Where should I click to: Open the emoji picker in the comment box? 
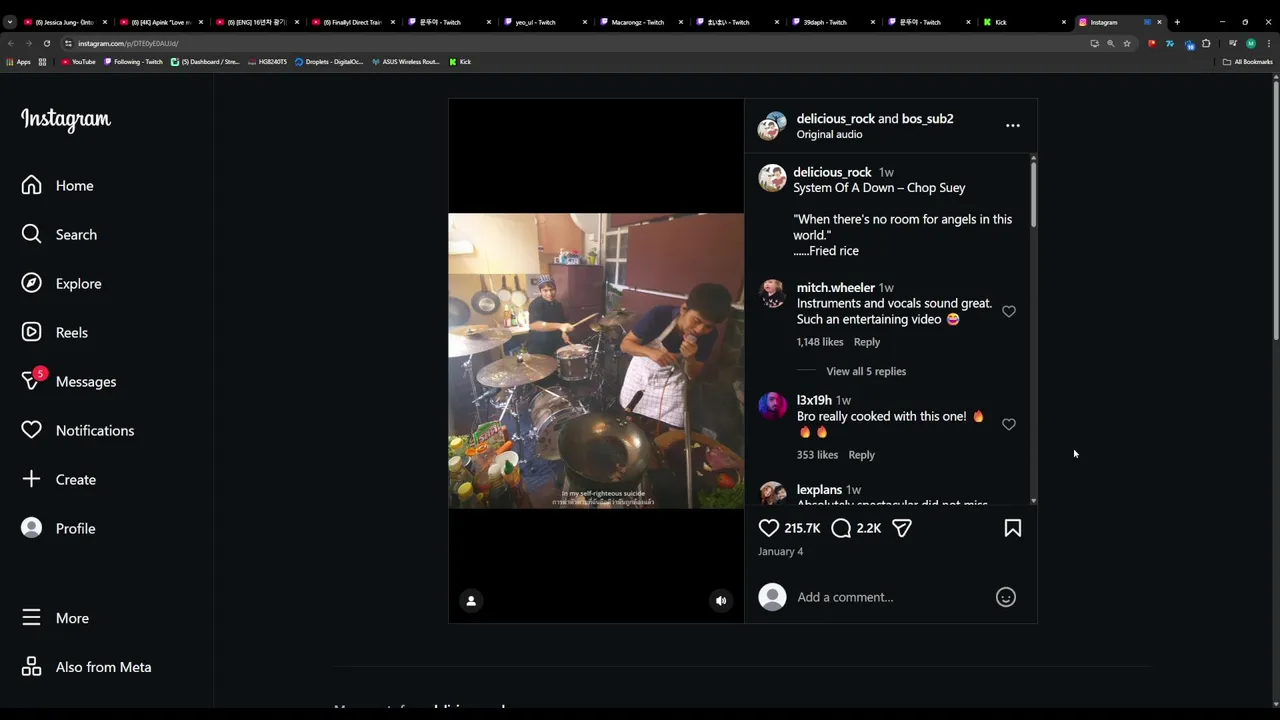(1006, 597)
